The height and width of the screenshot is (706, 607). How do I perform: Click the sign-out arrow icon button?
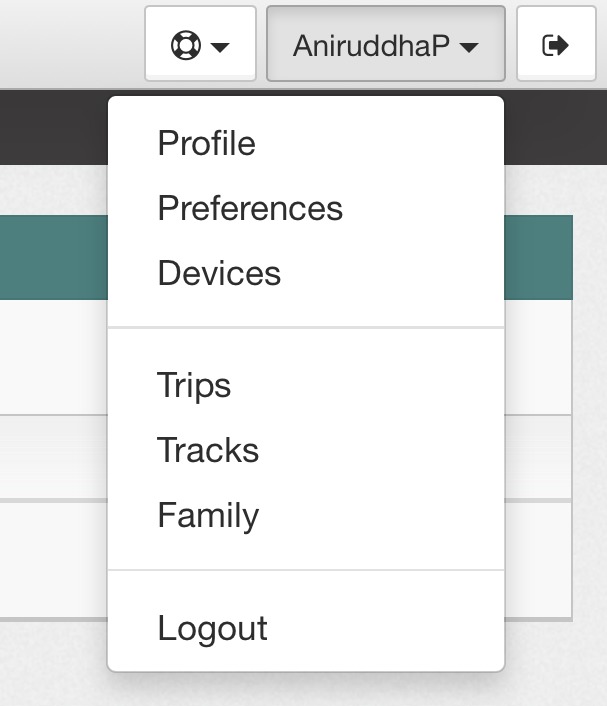pyautogui.click(x=555, y=45)
